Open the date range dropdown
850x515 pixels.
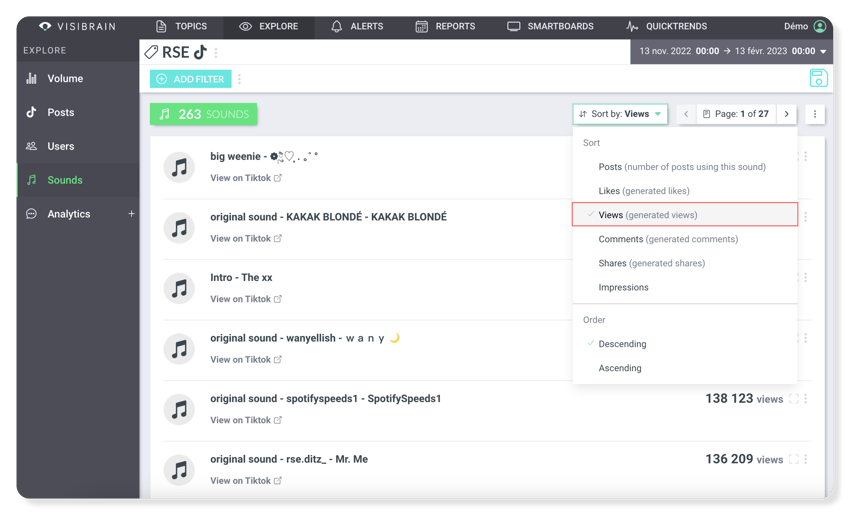coord(732,51)
